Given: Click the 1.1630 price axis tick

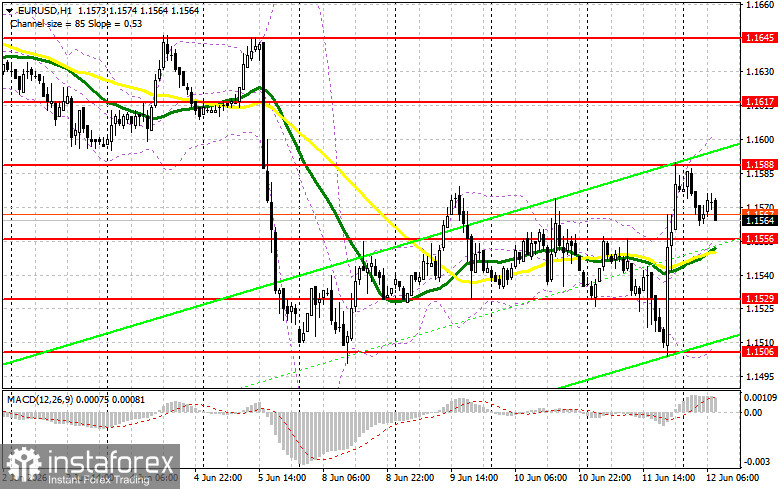Looking at the screenshot, I should tap(760, 72).
